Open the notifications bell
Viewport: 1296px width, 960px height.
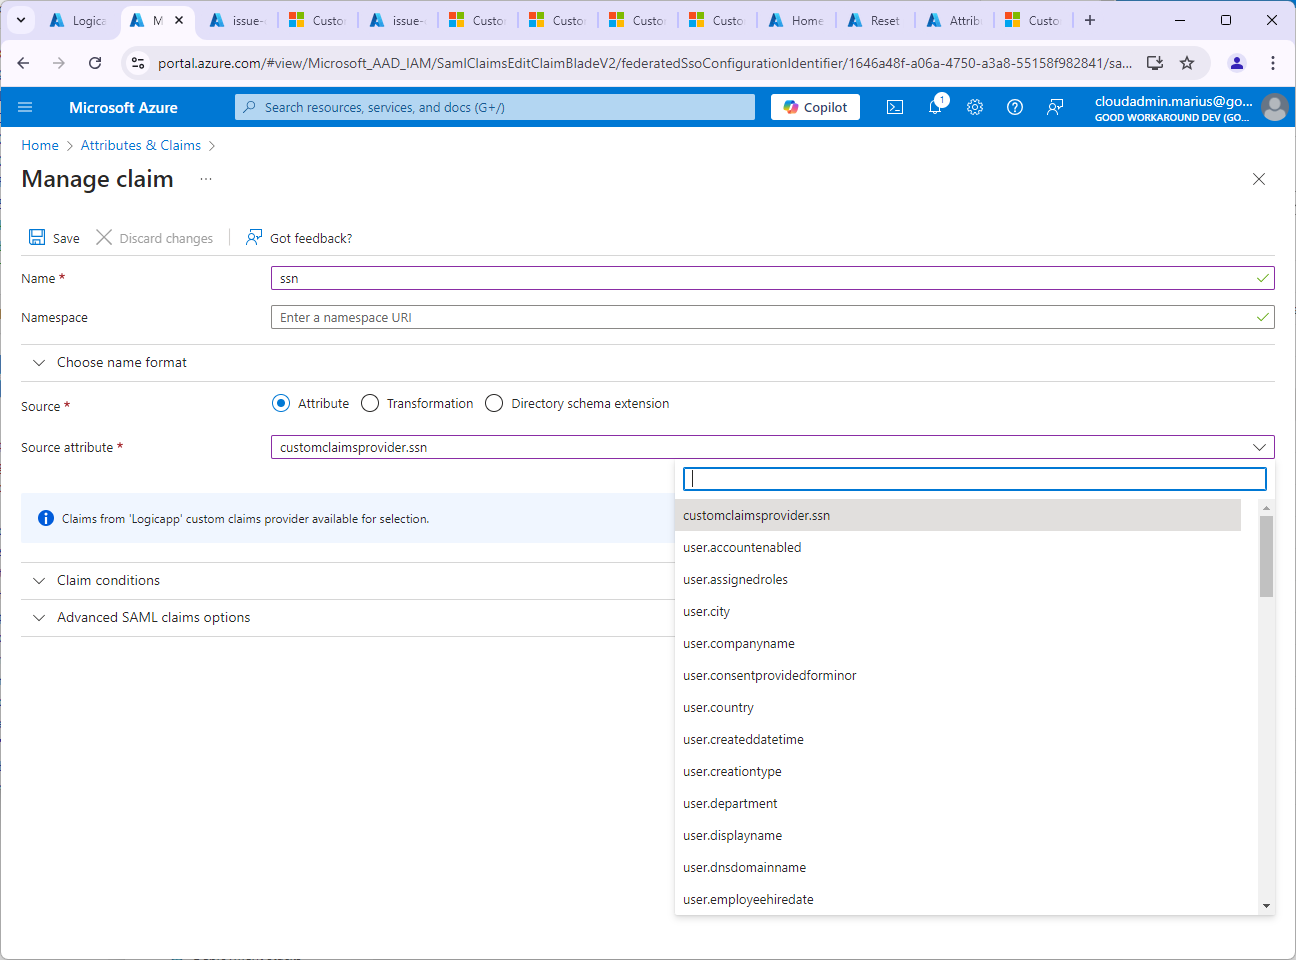935,107
